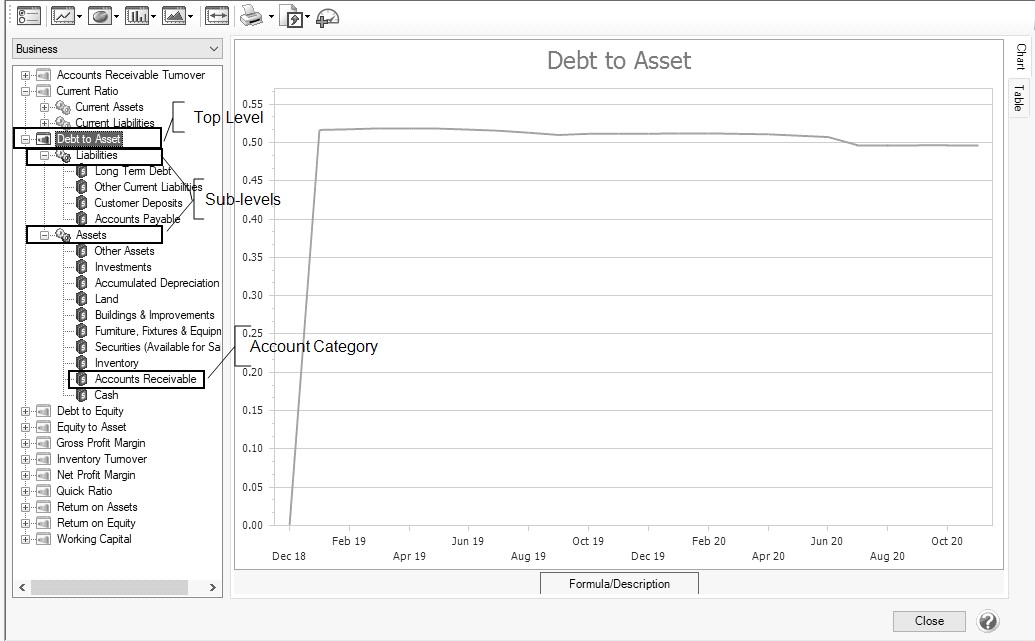
Task: Switch to the Chart tab
Action: click(1019, 56)
